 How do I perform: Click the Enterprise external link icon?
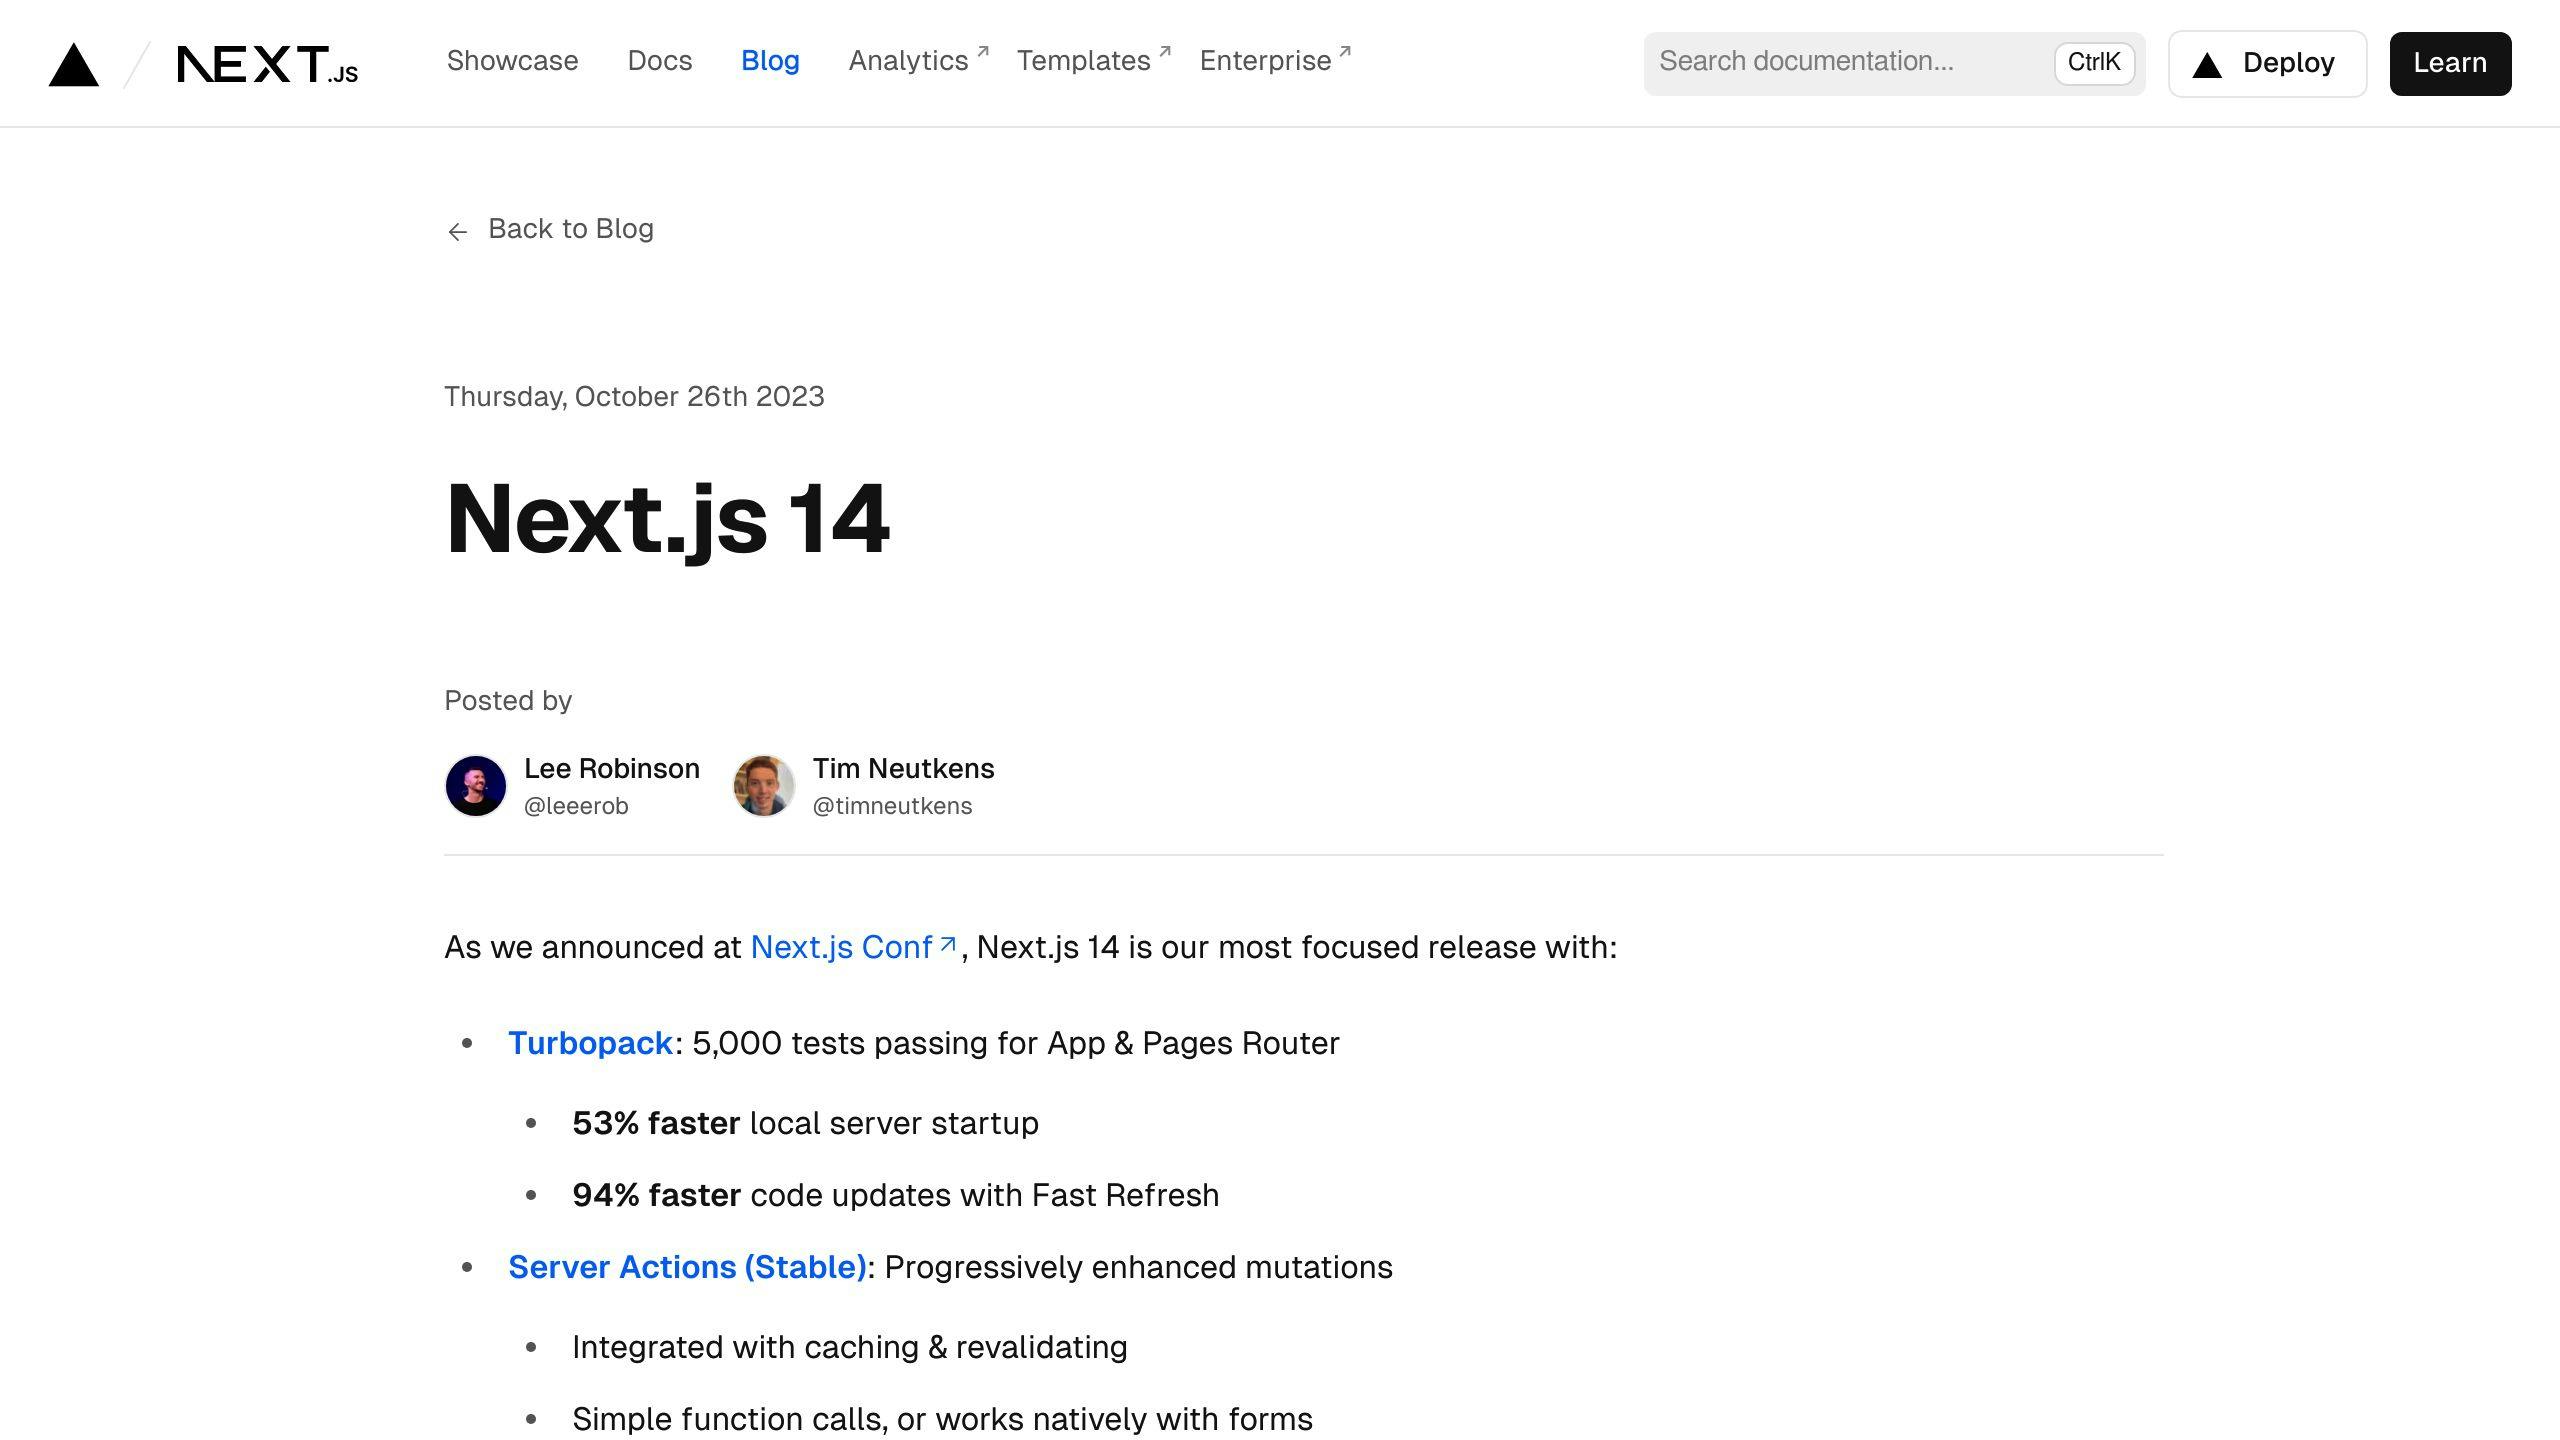coord(1345,49)
